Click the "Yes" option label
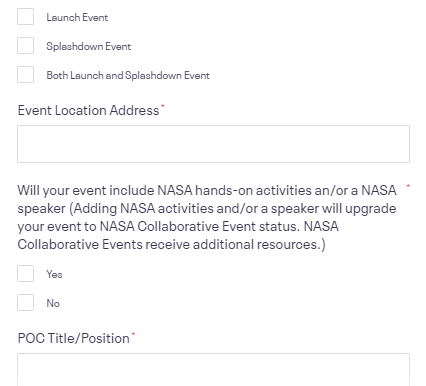 pyautogui.click(x=54, y=274)
